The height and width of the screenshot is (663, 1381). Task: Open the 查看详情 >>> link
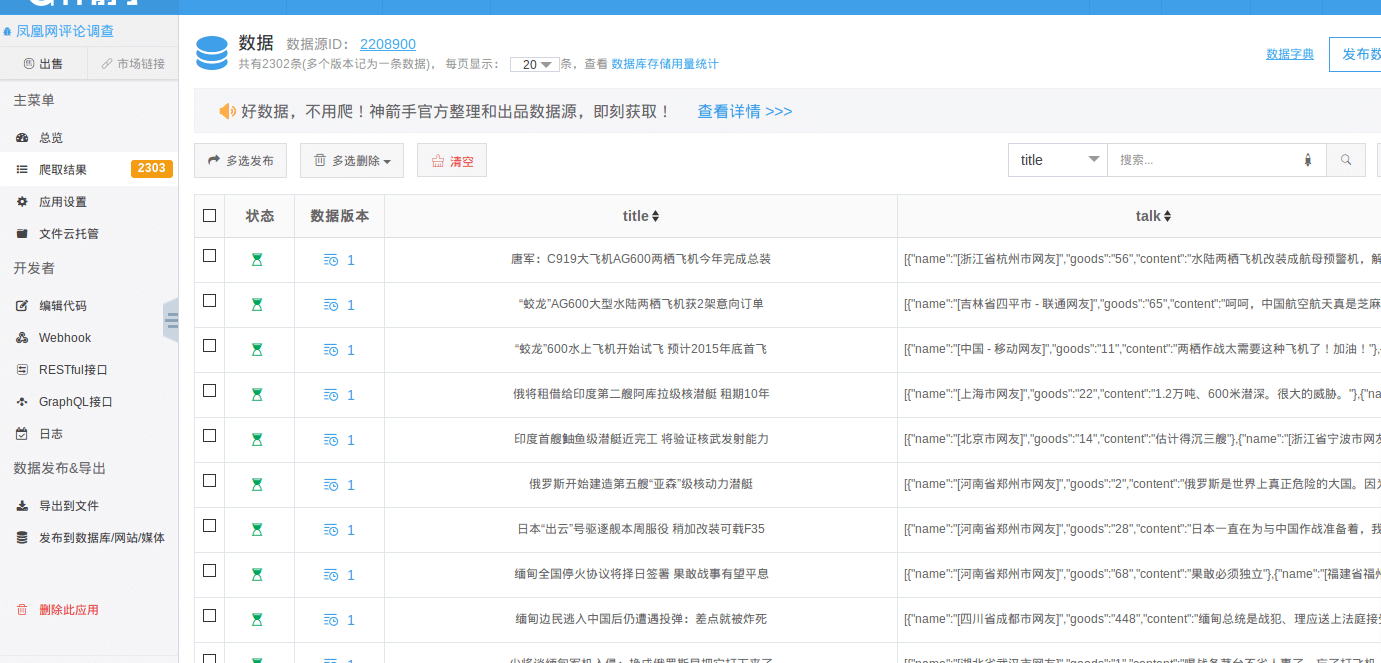(x=744, y=111)
